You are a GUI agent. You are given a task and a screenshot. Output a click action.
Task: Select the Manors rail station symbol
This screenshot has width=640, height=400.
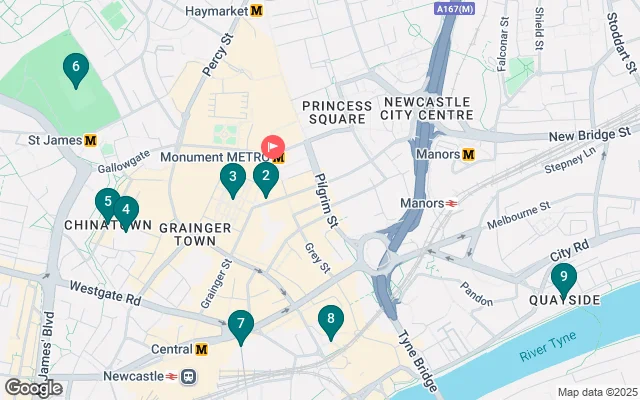click(451, 203)
